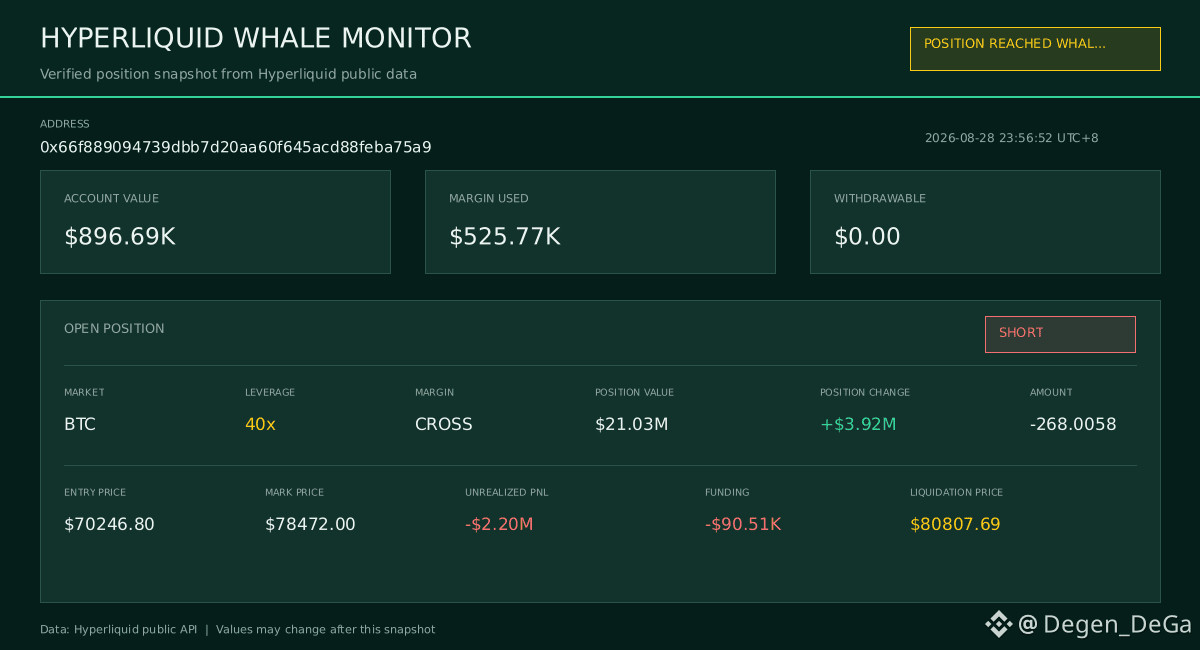Image resolution: width=1200 pixels, height=650 pixels.
Task: Click the $80807.69 liquidation price
Action: click(955, 524)
